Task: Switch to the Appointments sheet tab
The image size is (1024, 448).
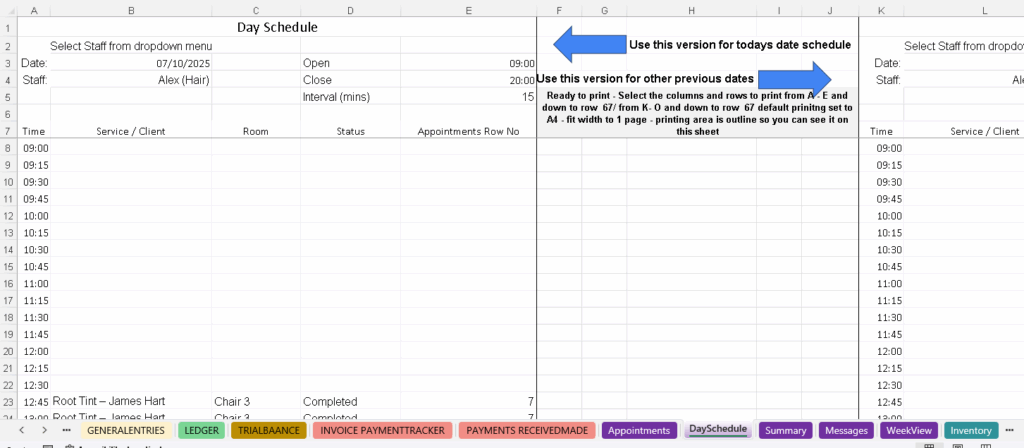Action: coord(639,430)
